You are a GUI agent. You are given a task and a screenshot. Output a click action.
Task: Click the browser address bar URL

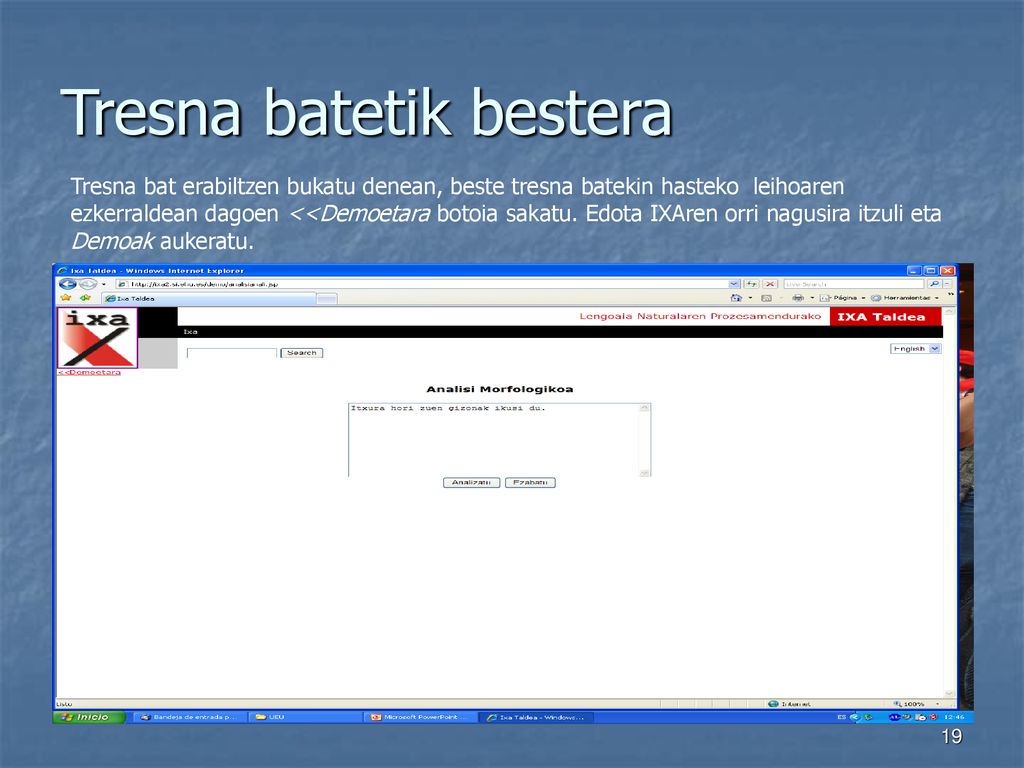(x=421, y=284)
